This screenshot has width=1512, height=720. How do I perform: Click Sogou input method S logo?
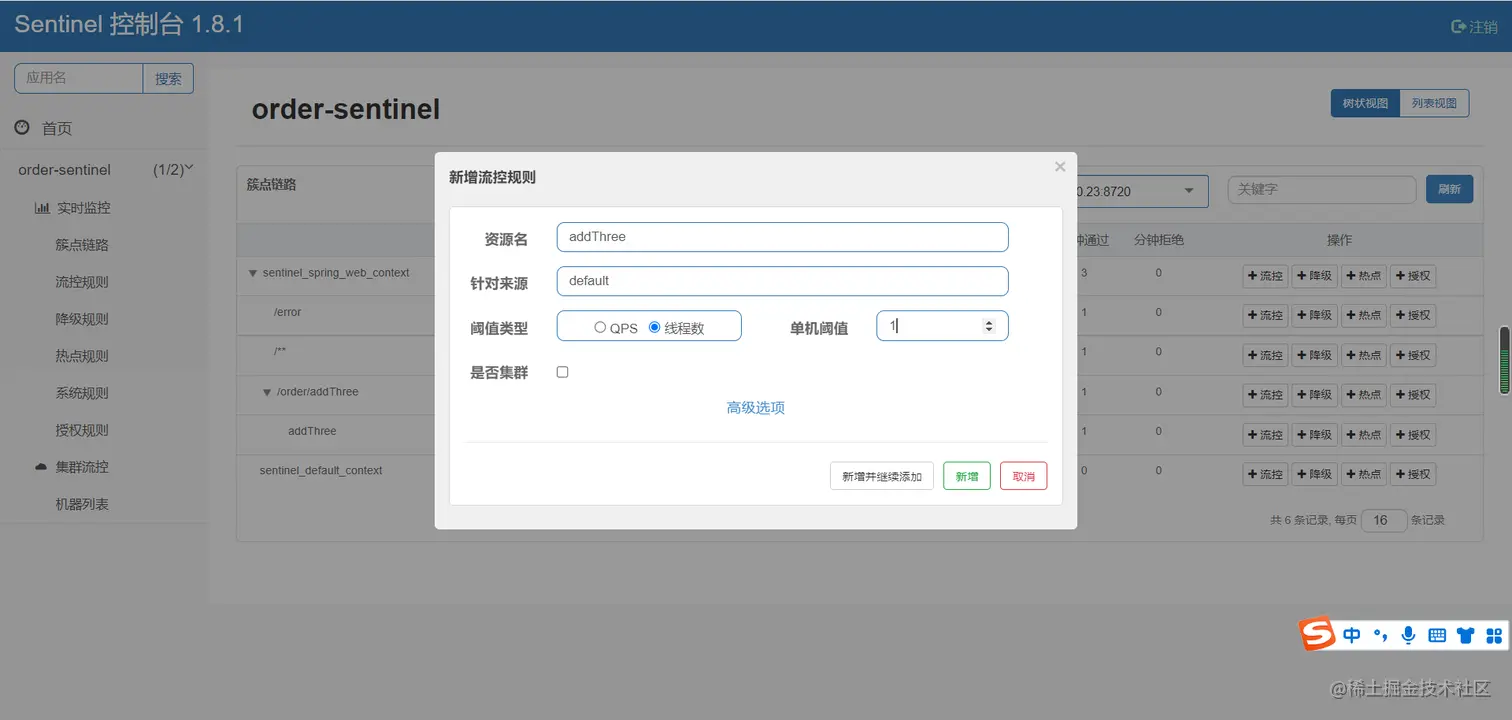pos(1317,633)
